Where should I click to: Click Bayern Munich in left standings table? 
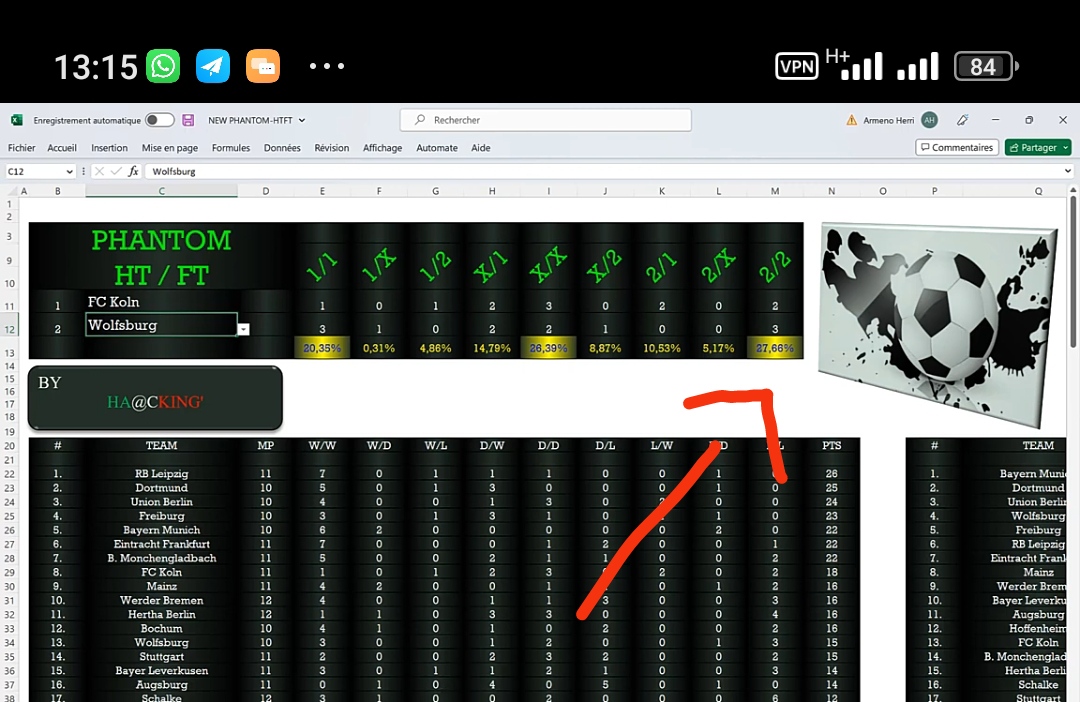click(161, 530)
